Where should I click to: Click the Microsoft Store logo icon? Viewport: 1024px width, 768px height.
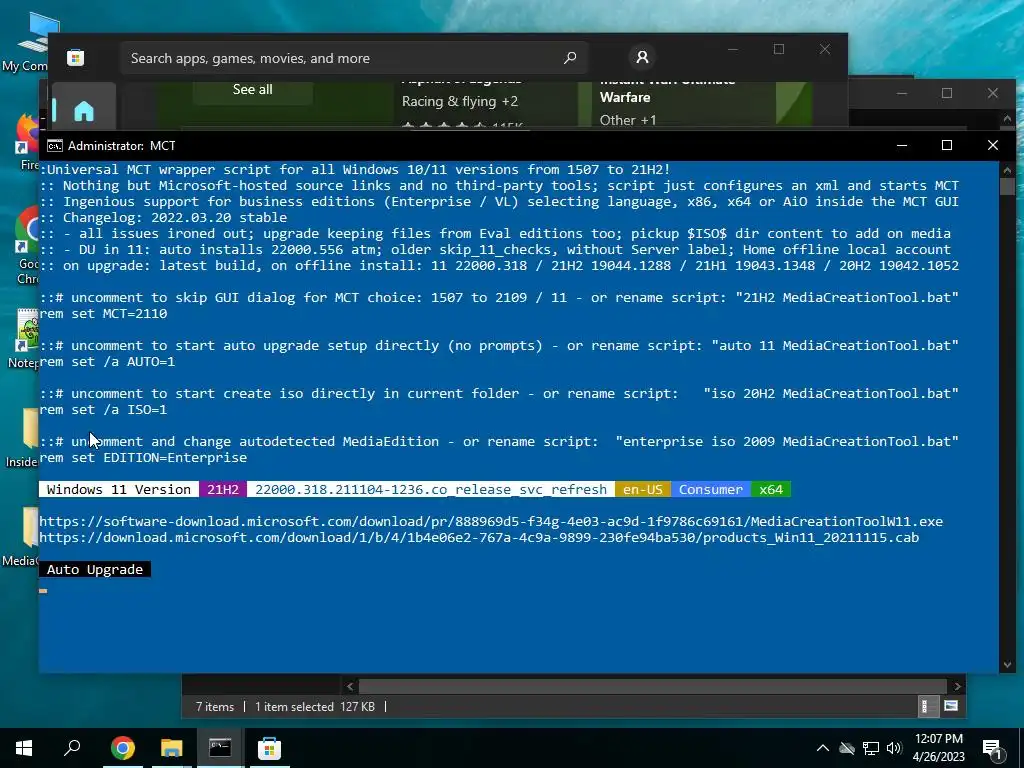[x=75, y=57]
